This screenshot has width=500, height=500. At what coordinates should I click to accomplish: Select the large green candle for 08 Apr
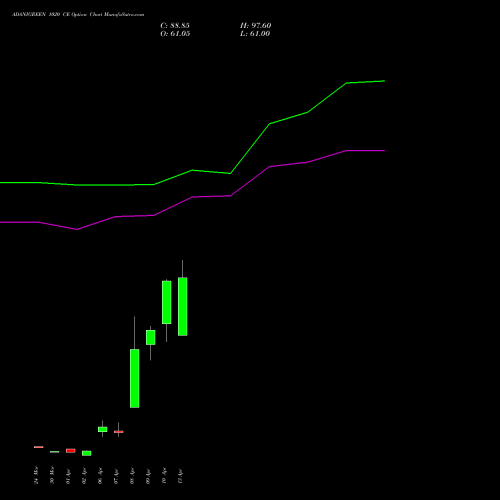(135, 378)
